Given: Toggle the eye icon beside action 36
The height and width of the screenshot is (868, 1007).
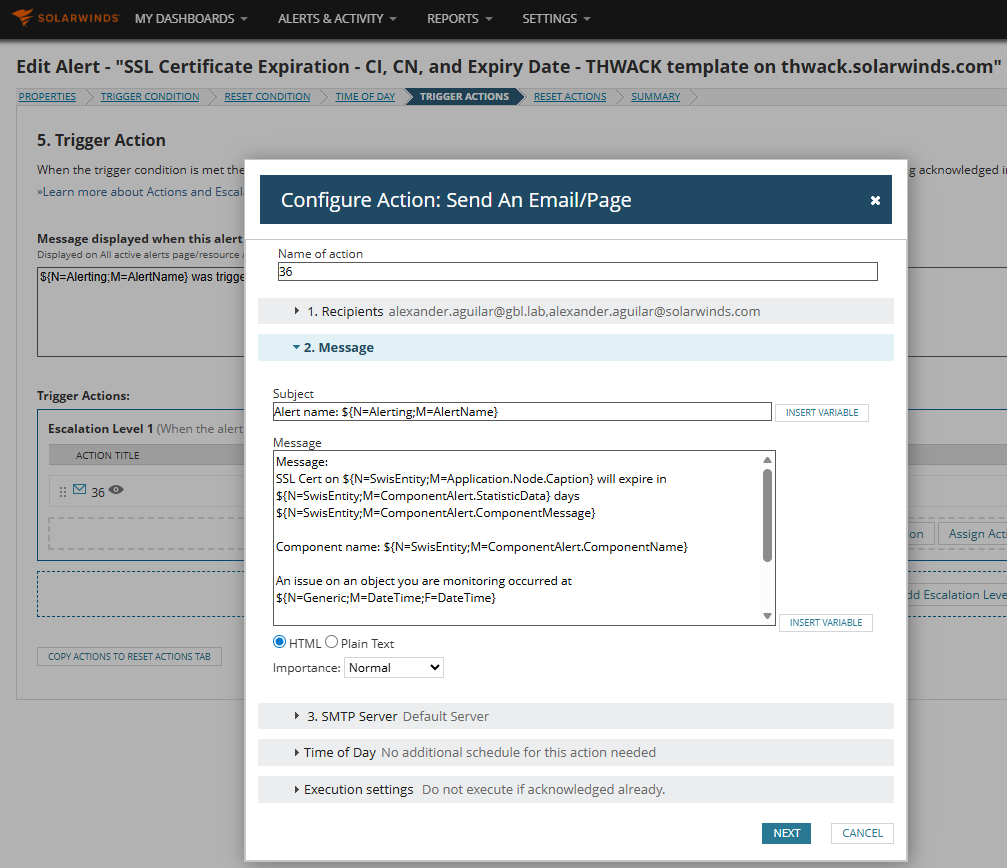Looking at the screenshot, I should point(116,490).
